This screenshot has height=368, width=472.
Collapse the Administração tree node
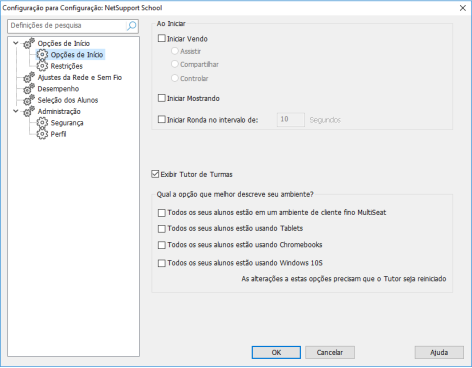pos(16,111)
